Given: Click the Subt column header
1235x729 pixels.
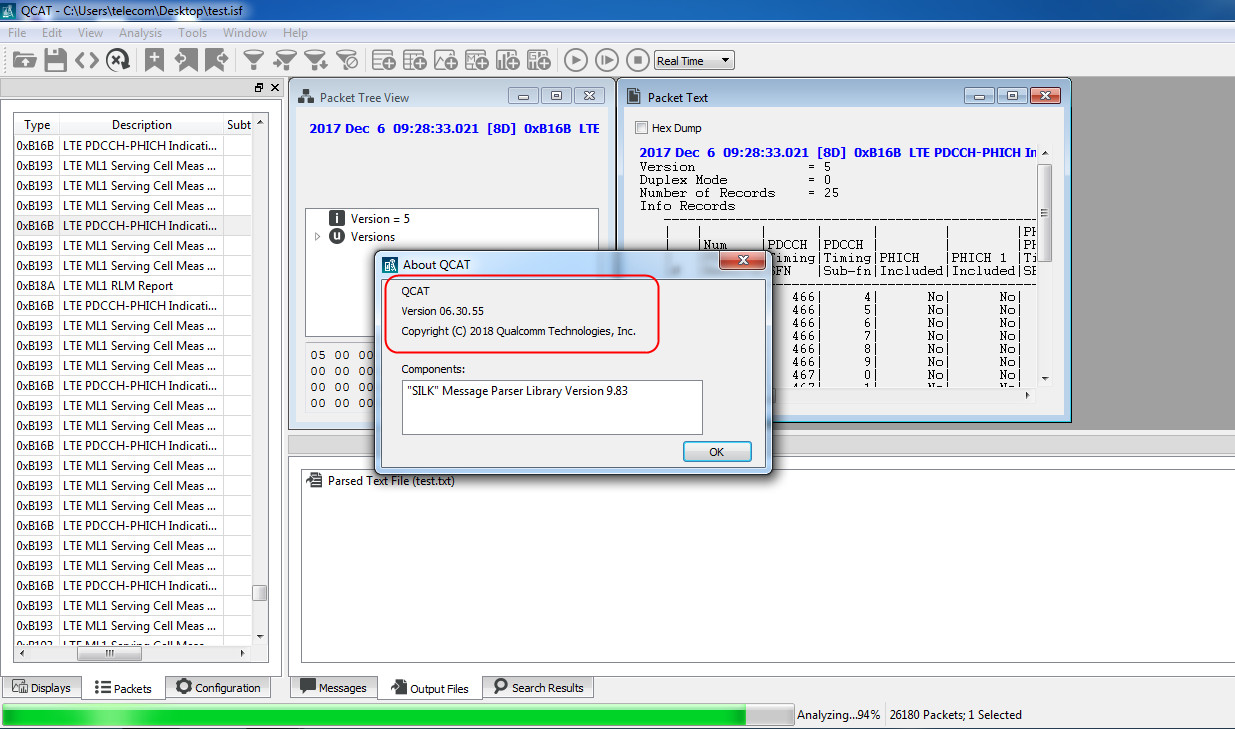Looking at the screenshot, I should coord(239,125).
